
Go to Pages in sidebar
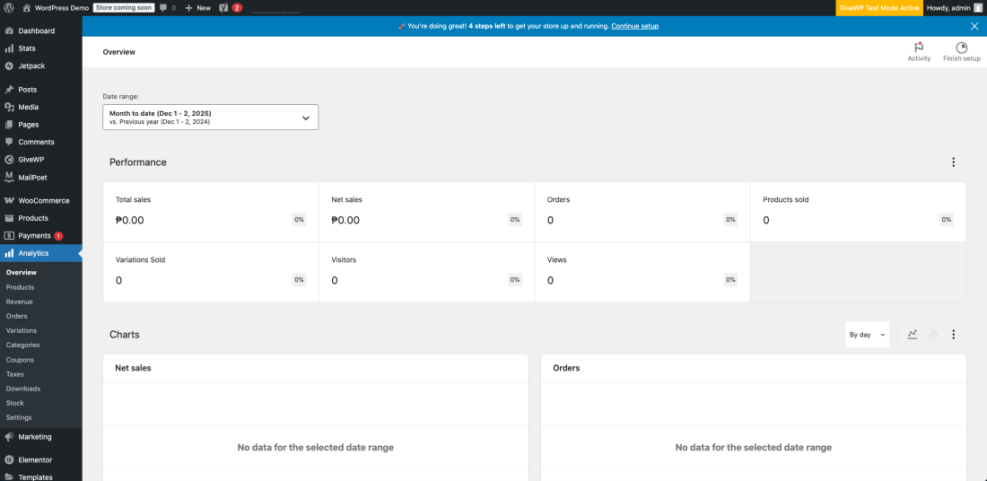41,125
